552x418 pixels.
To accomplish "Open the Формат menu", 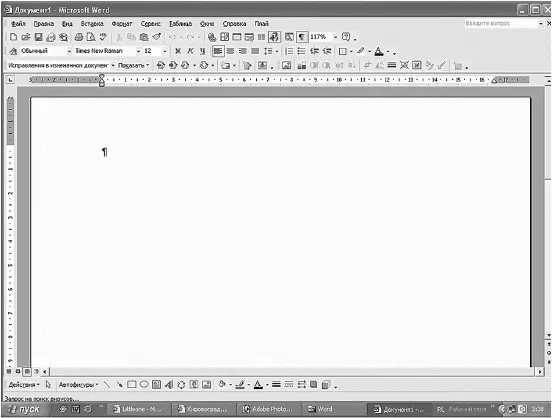I will [122, 24].
